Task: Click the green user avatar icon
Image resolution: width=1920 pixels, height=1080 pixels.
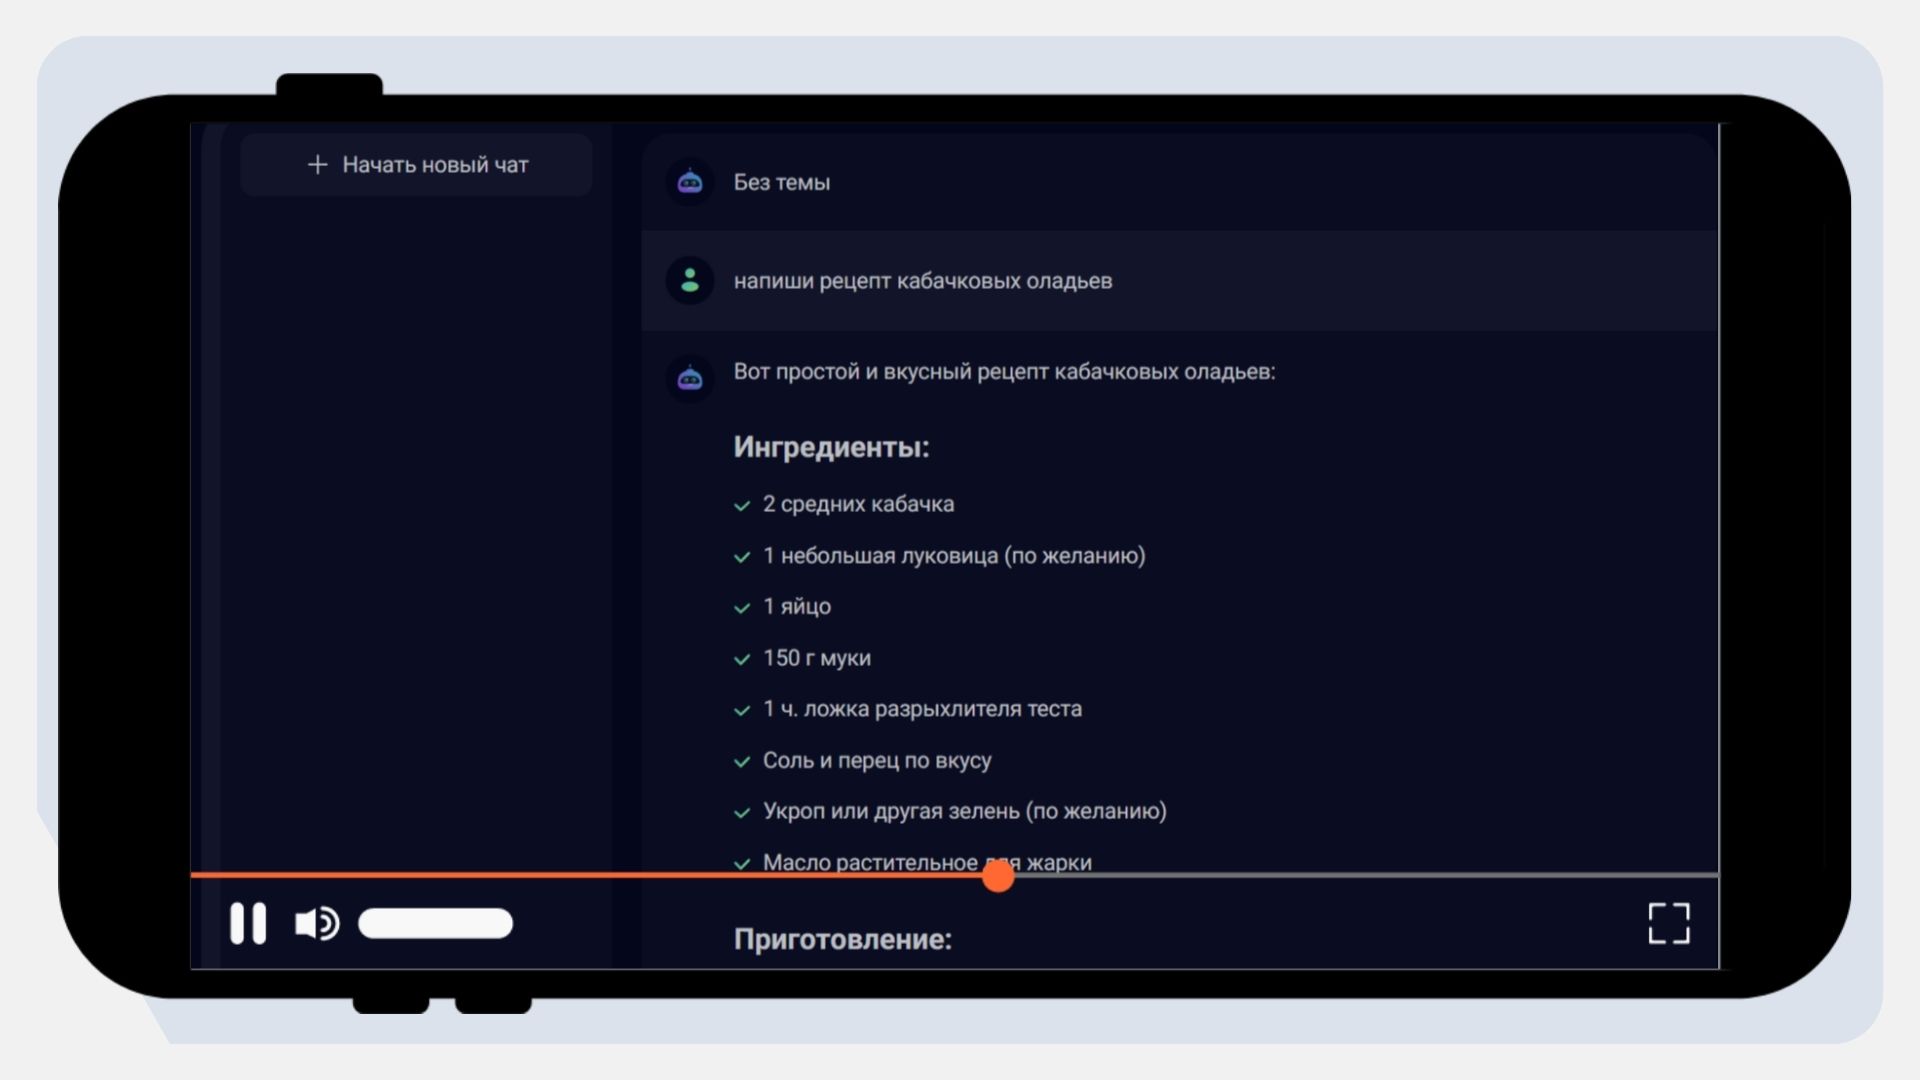Action: [690, 281]
